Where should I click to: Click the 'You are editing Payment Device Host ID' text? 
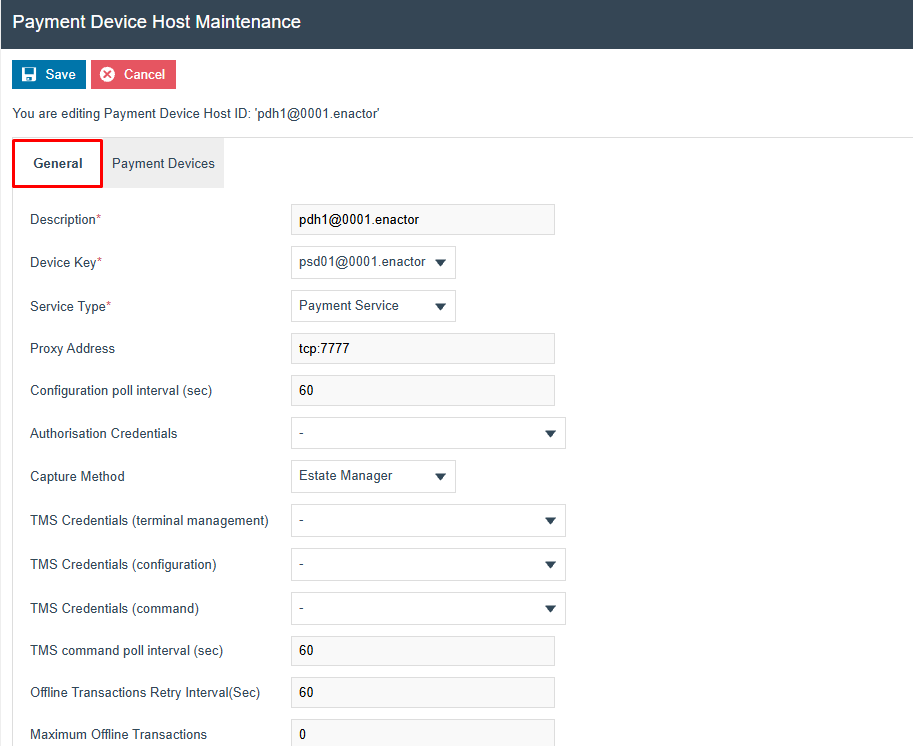pos(196,114)
